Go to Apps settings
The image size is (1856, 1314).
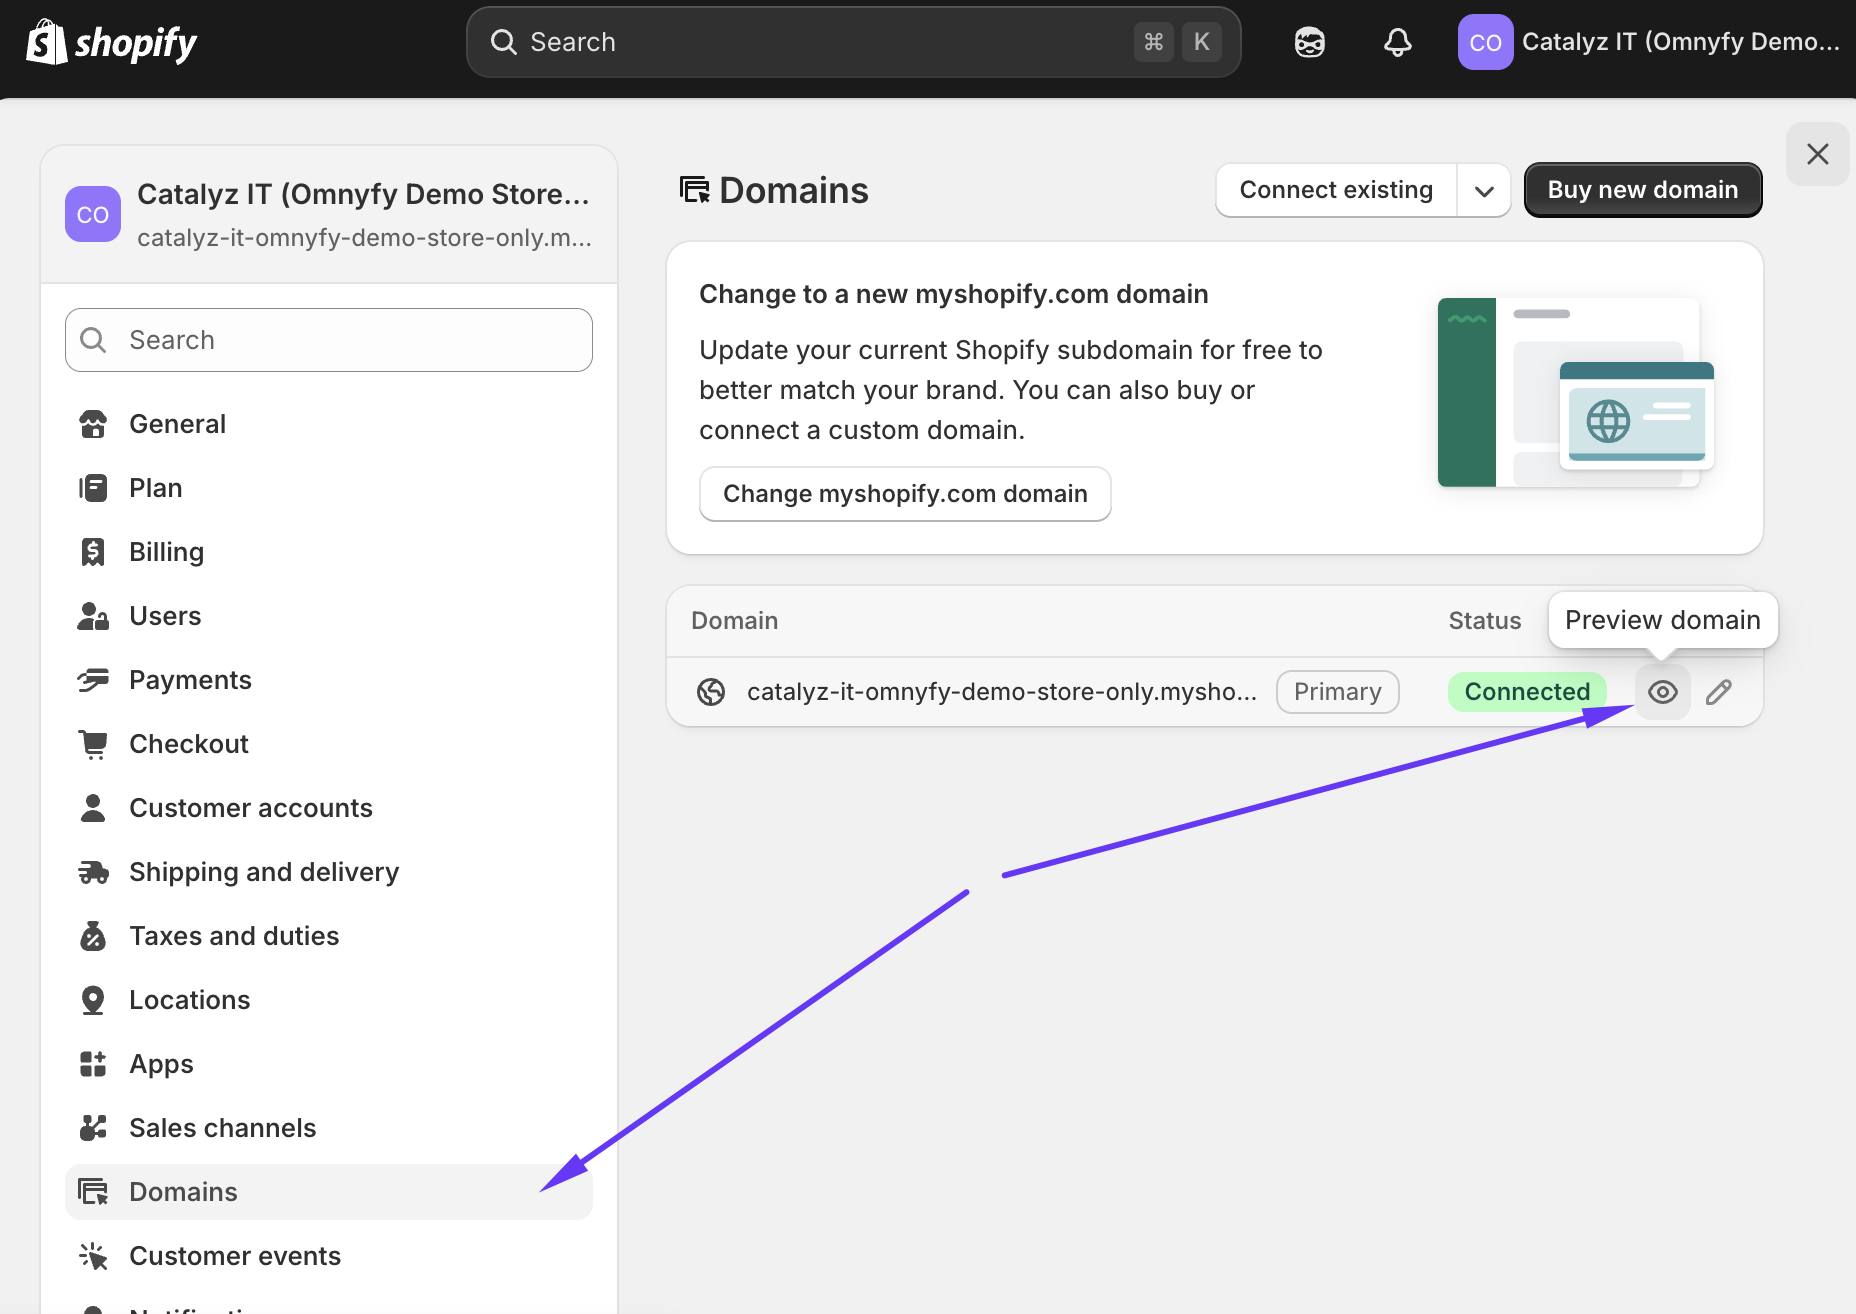pos(329,1064)
